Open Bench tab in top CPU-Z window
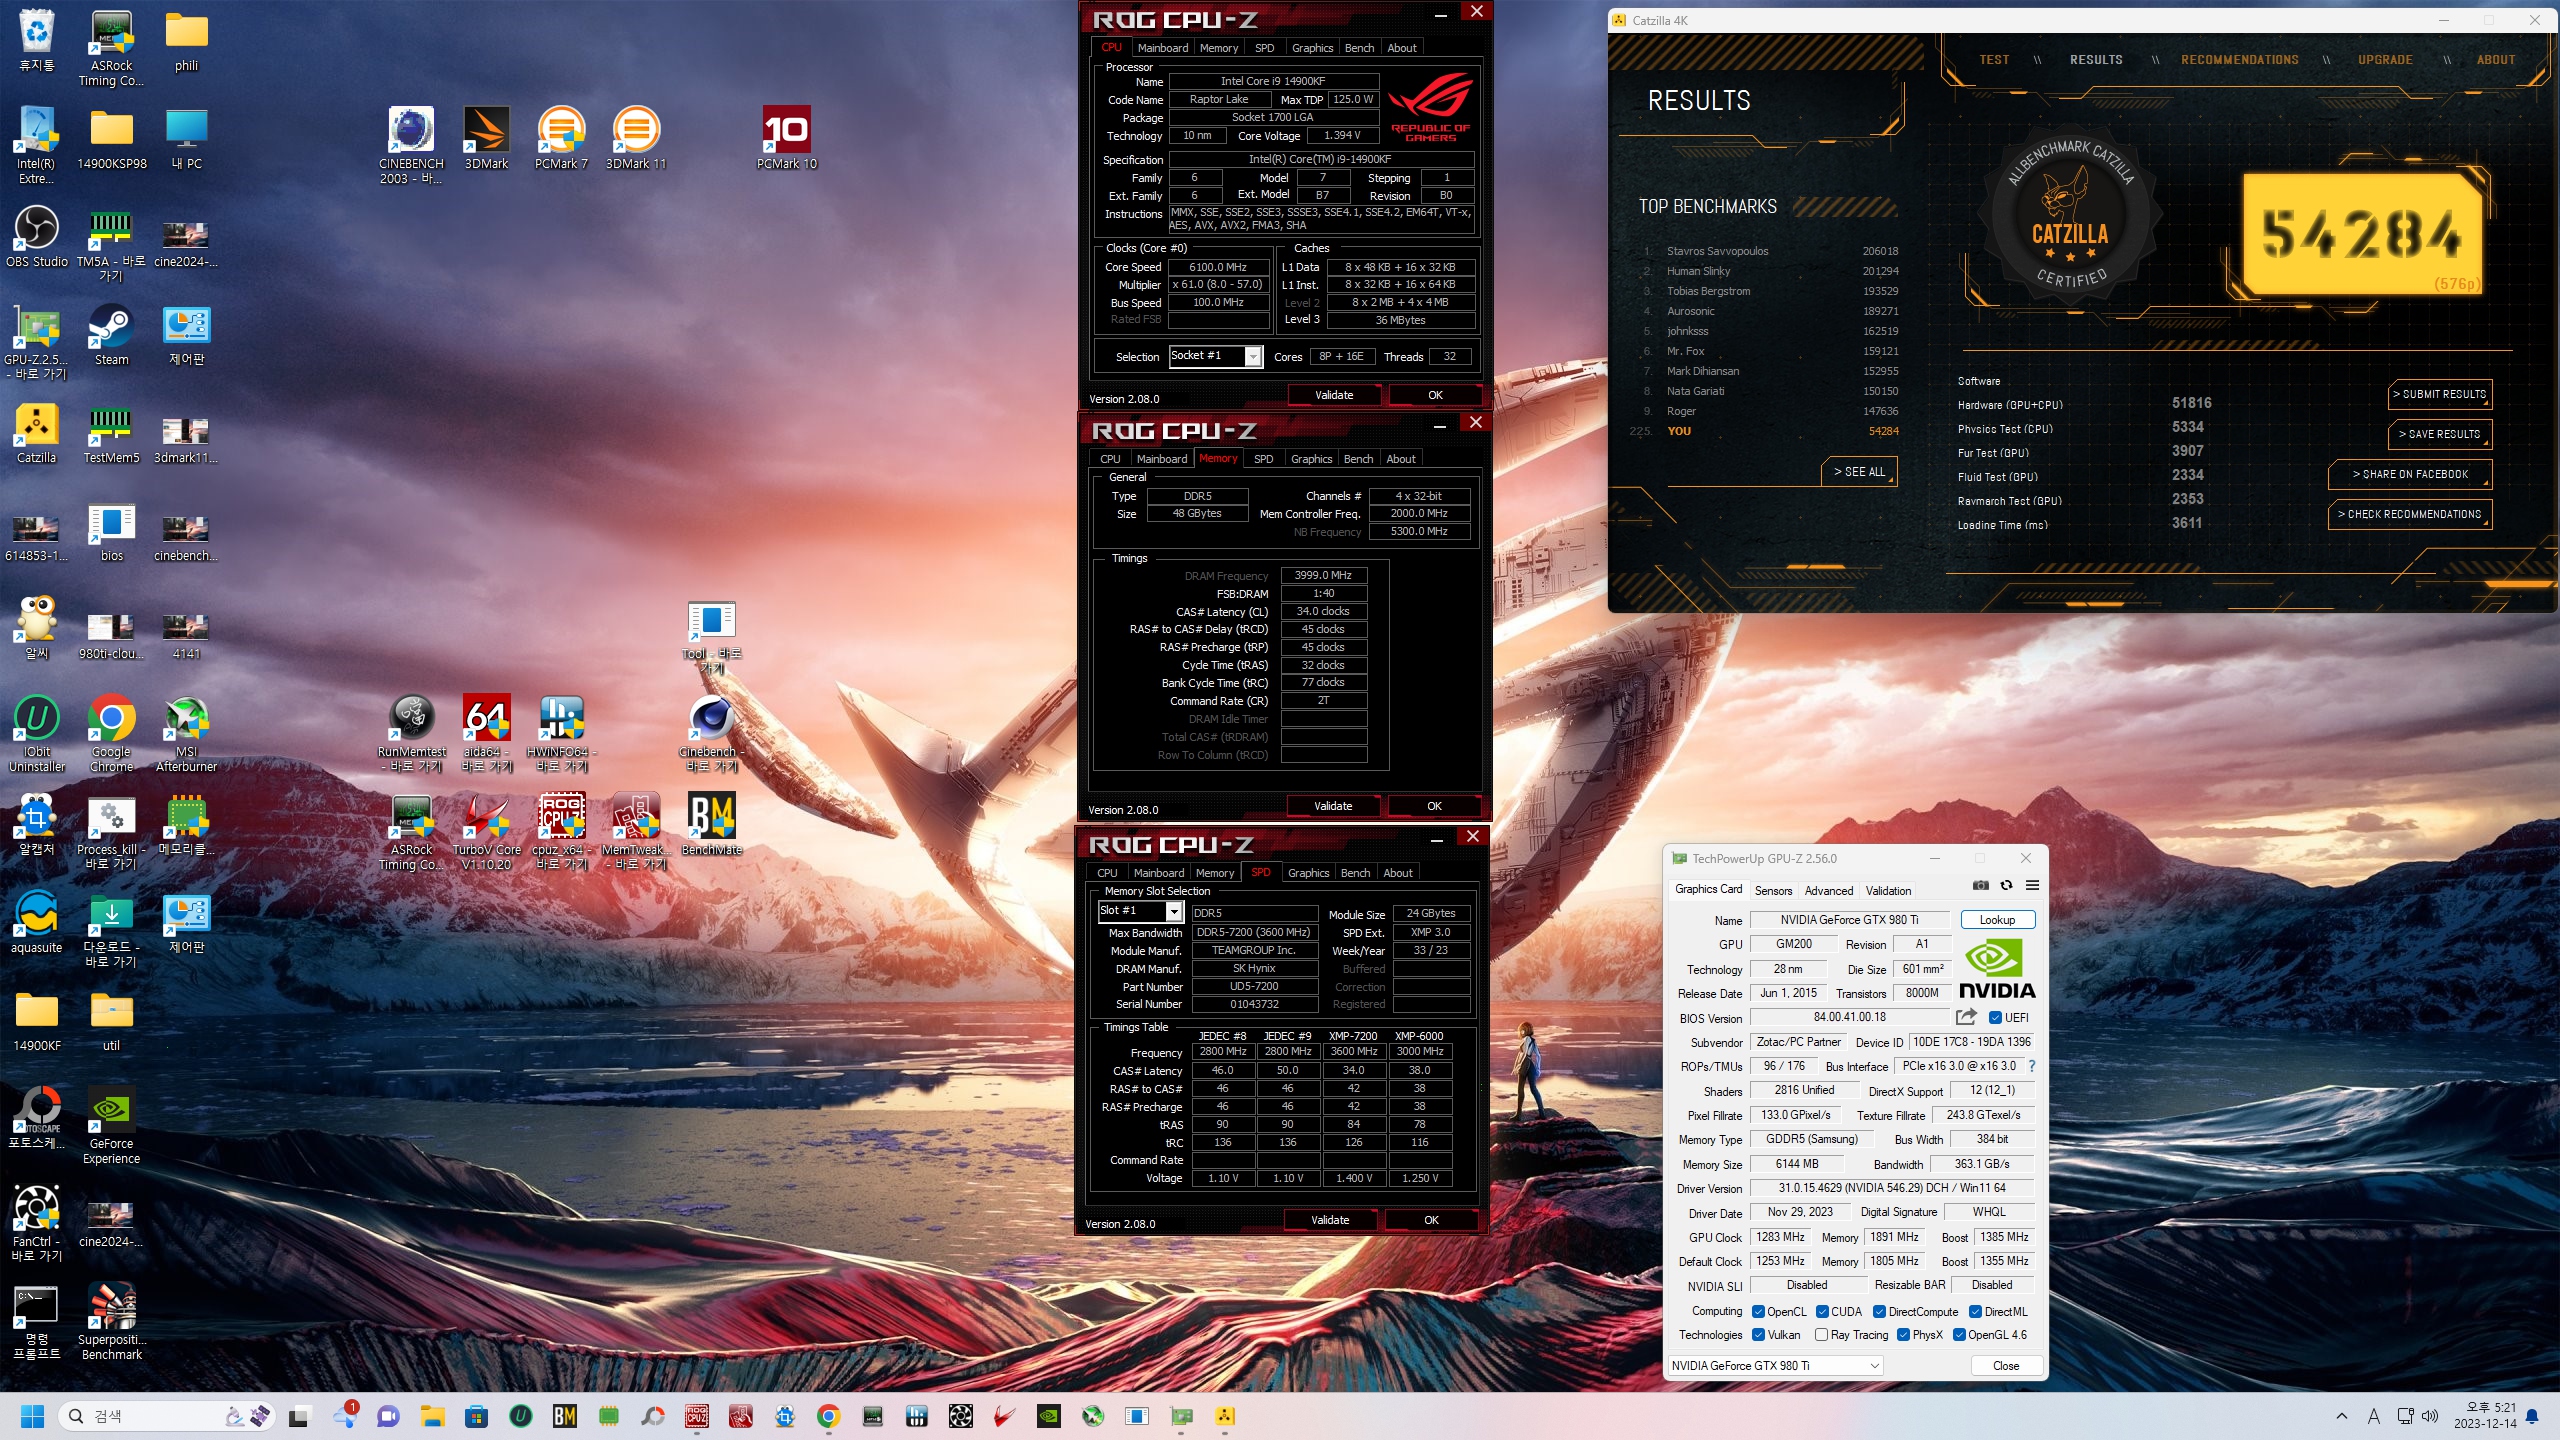 tap(1359, 48)
